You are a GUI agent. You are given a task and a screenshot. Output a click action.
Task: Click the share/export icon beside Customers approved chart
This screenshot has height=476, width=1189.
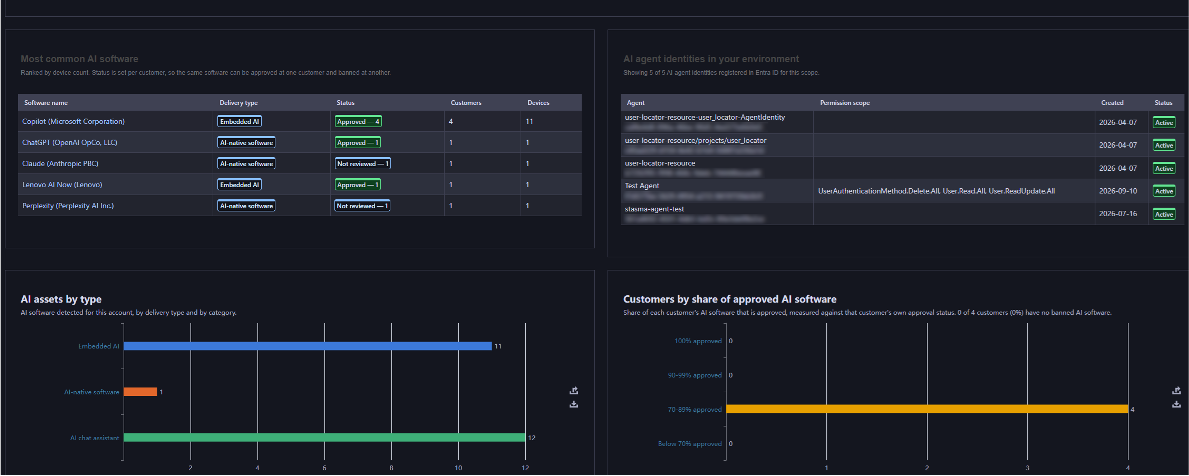(1176, 390)
